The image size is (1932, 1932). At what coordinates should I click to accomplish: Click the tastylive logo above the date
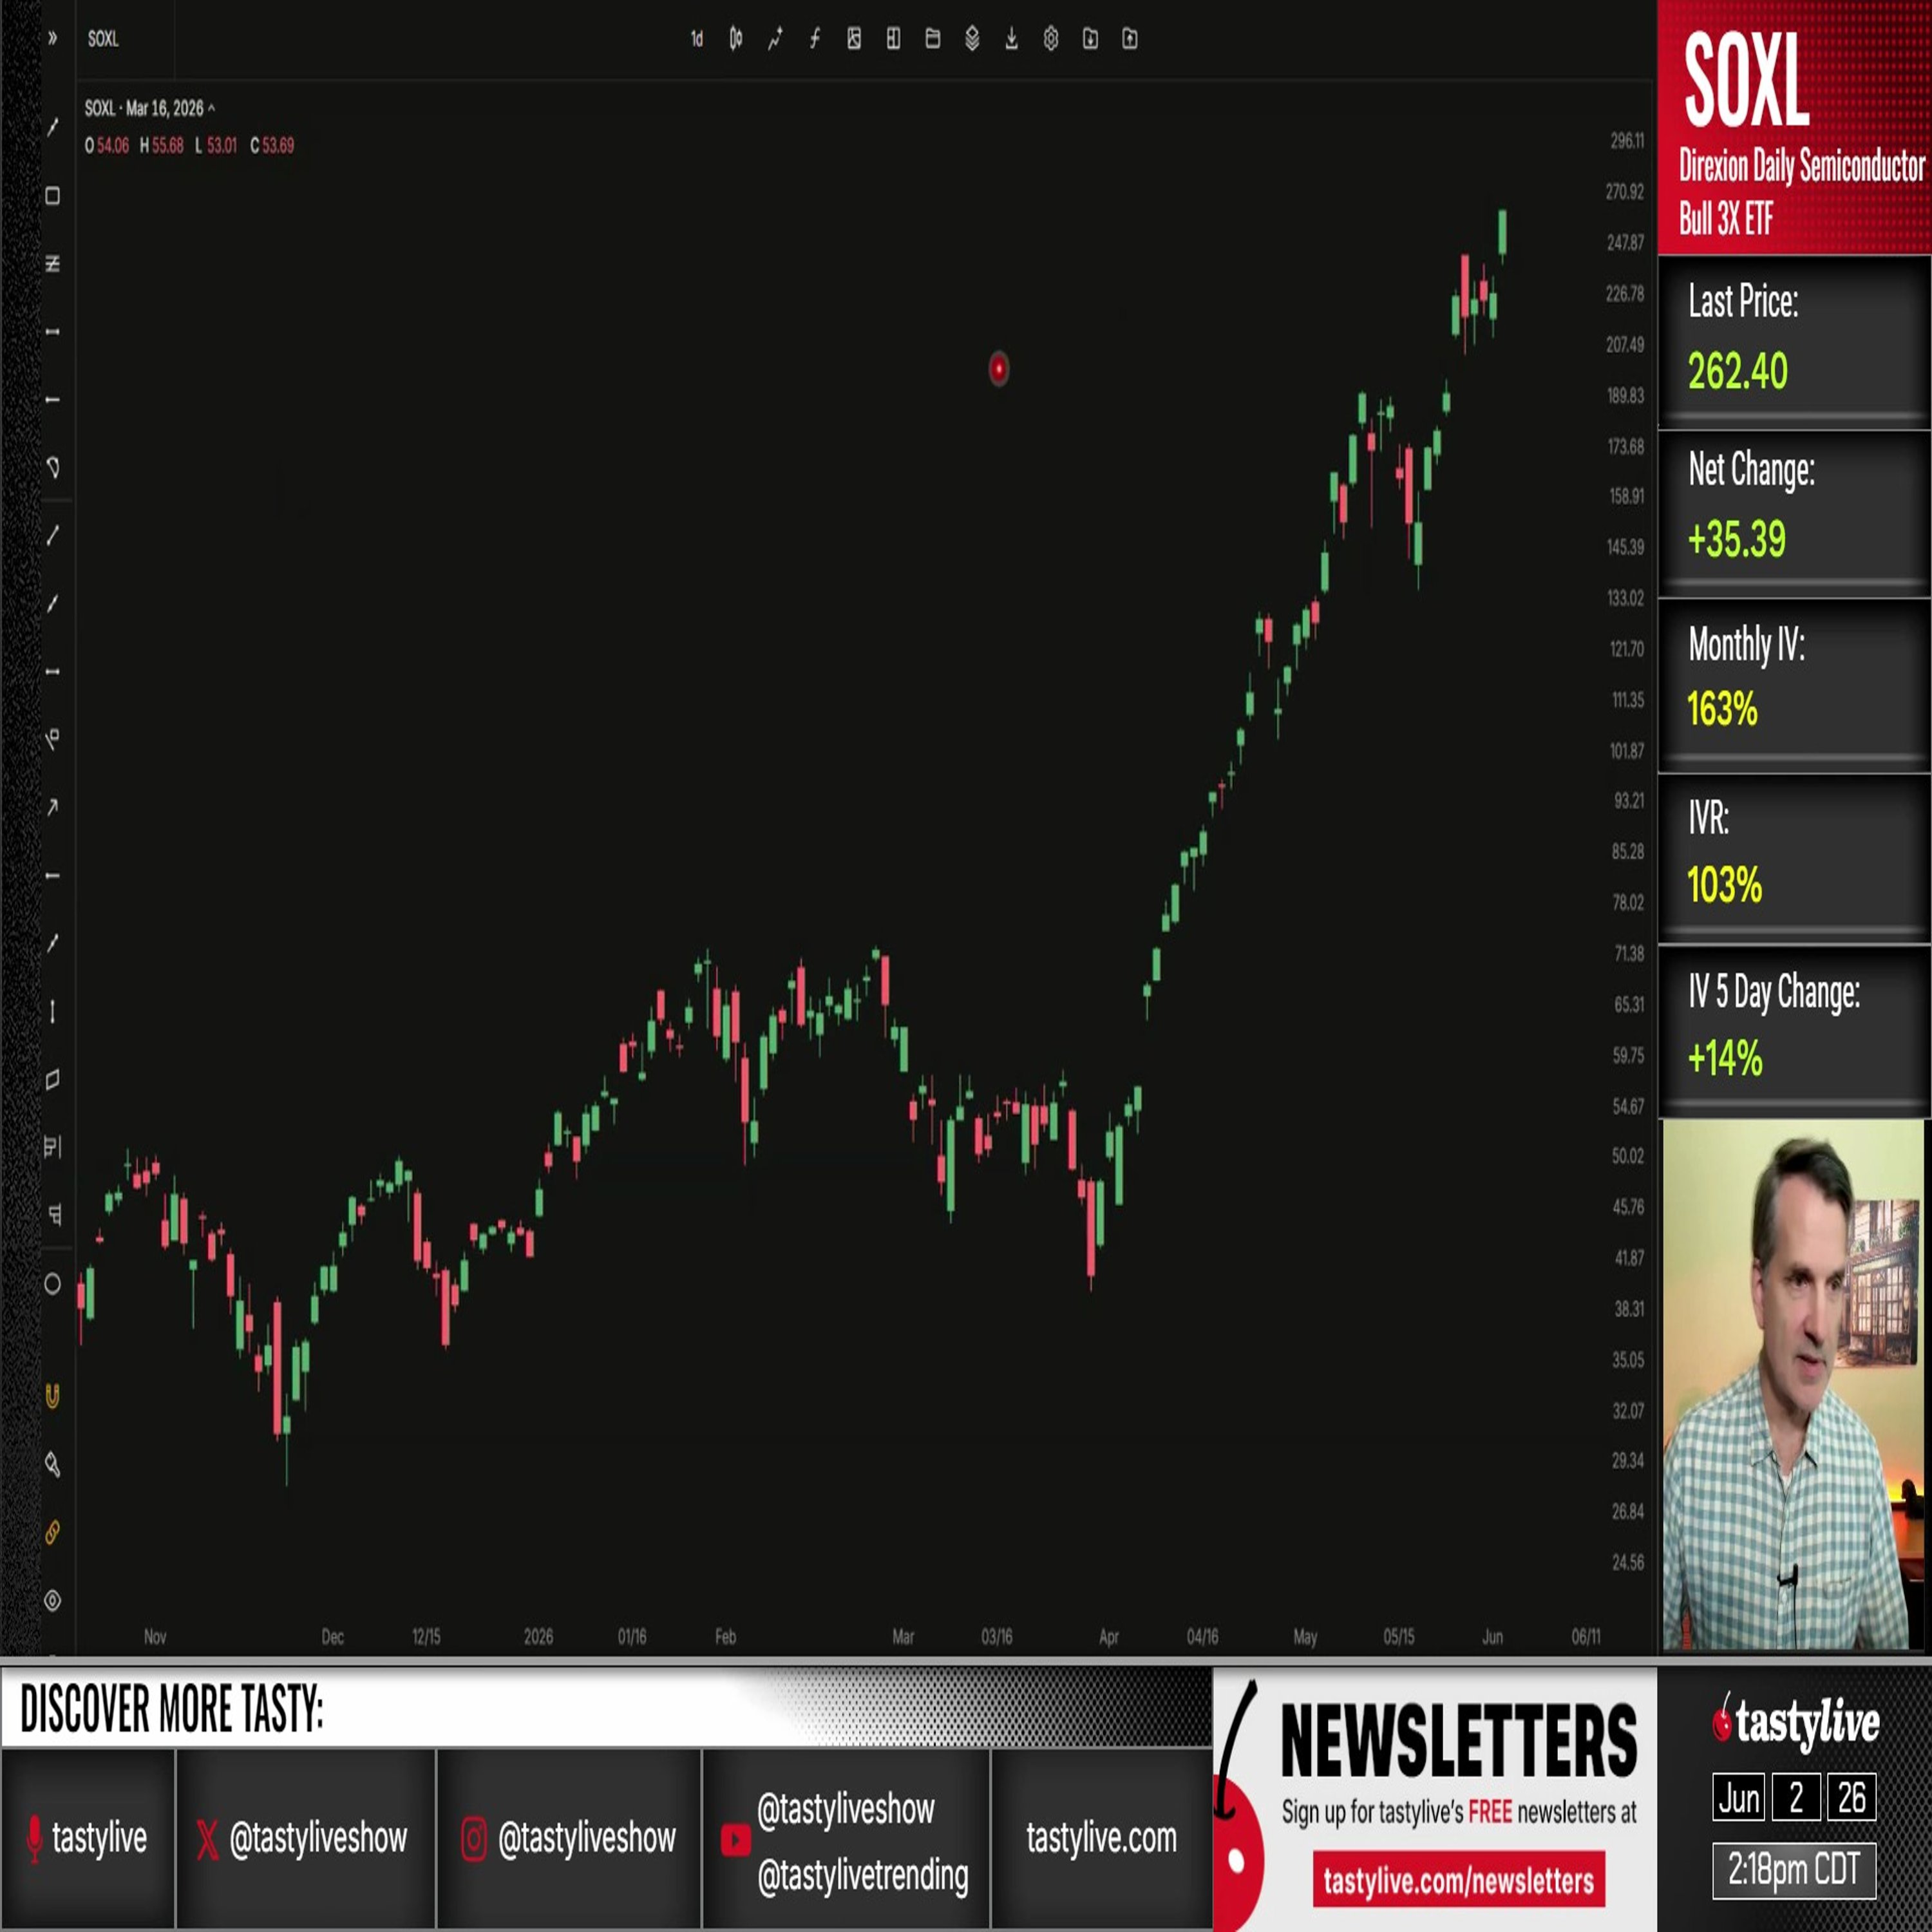point(1795,1723)
